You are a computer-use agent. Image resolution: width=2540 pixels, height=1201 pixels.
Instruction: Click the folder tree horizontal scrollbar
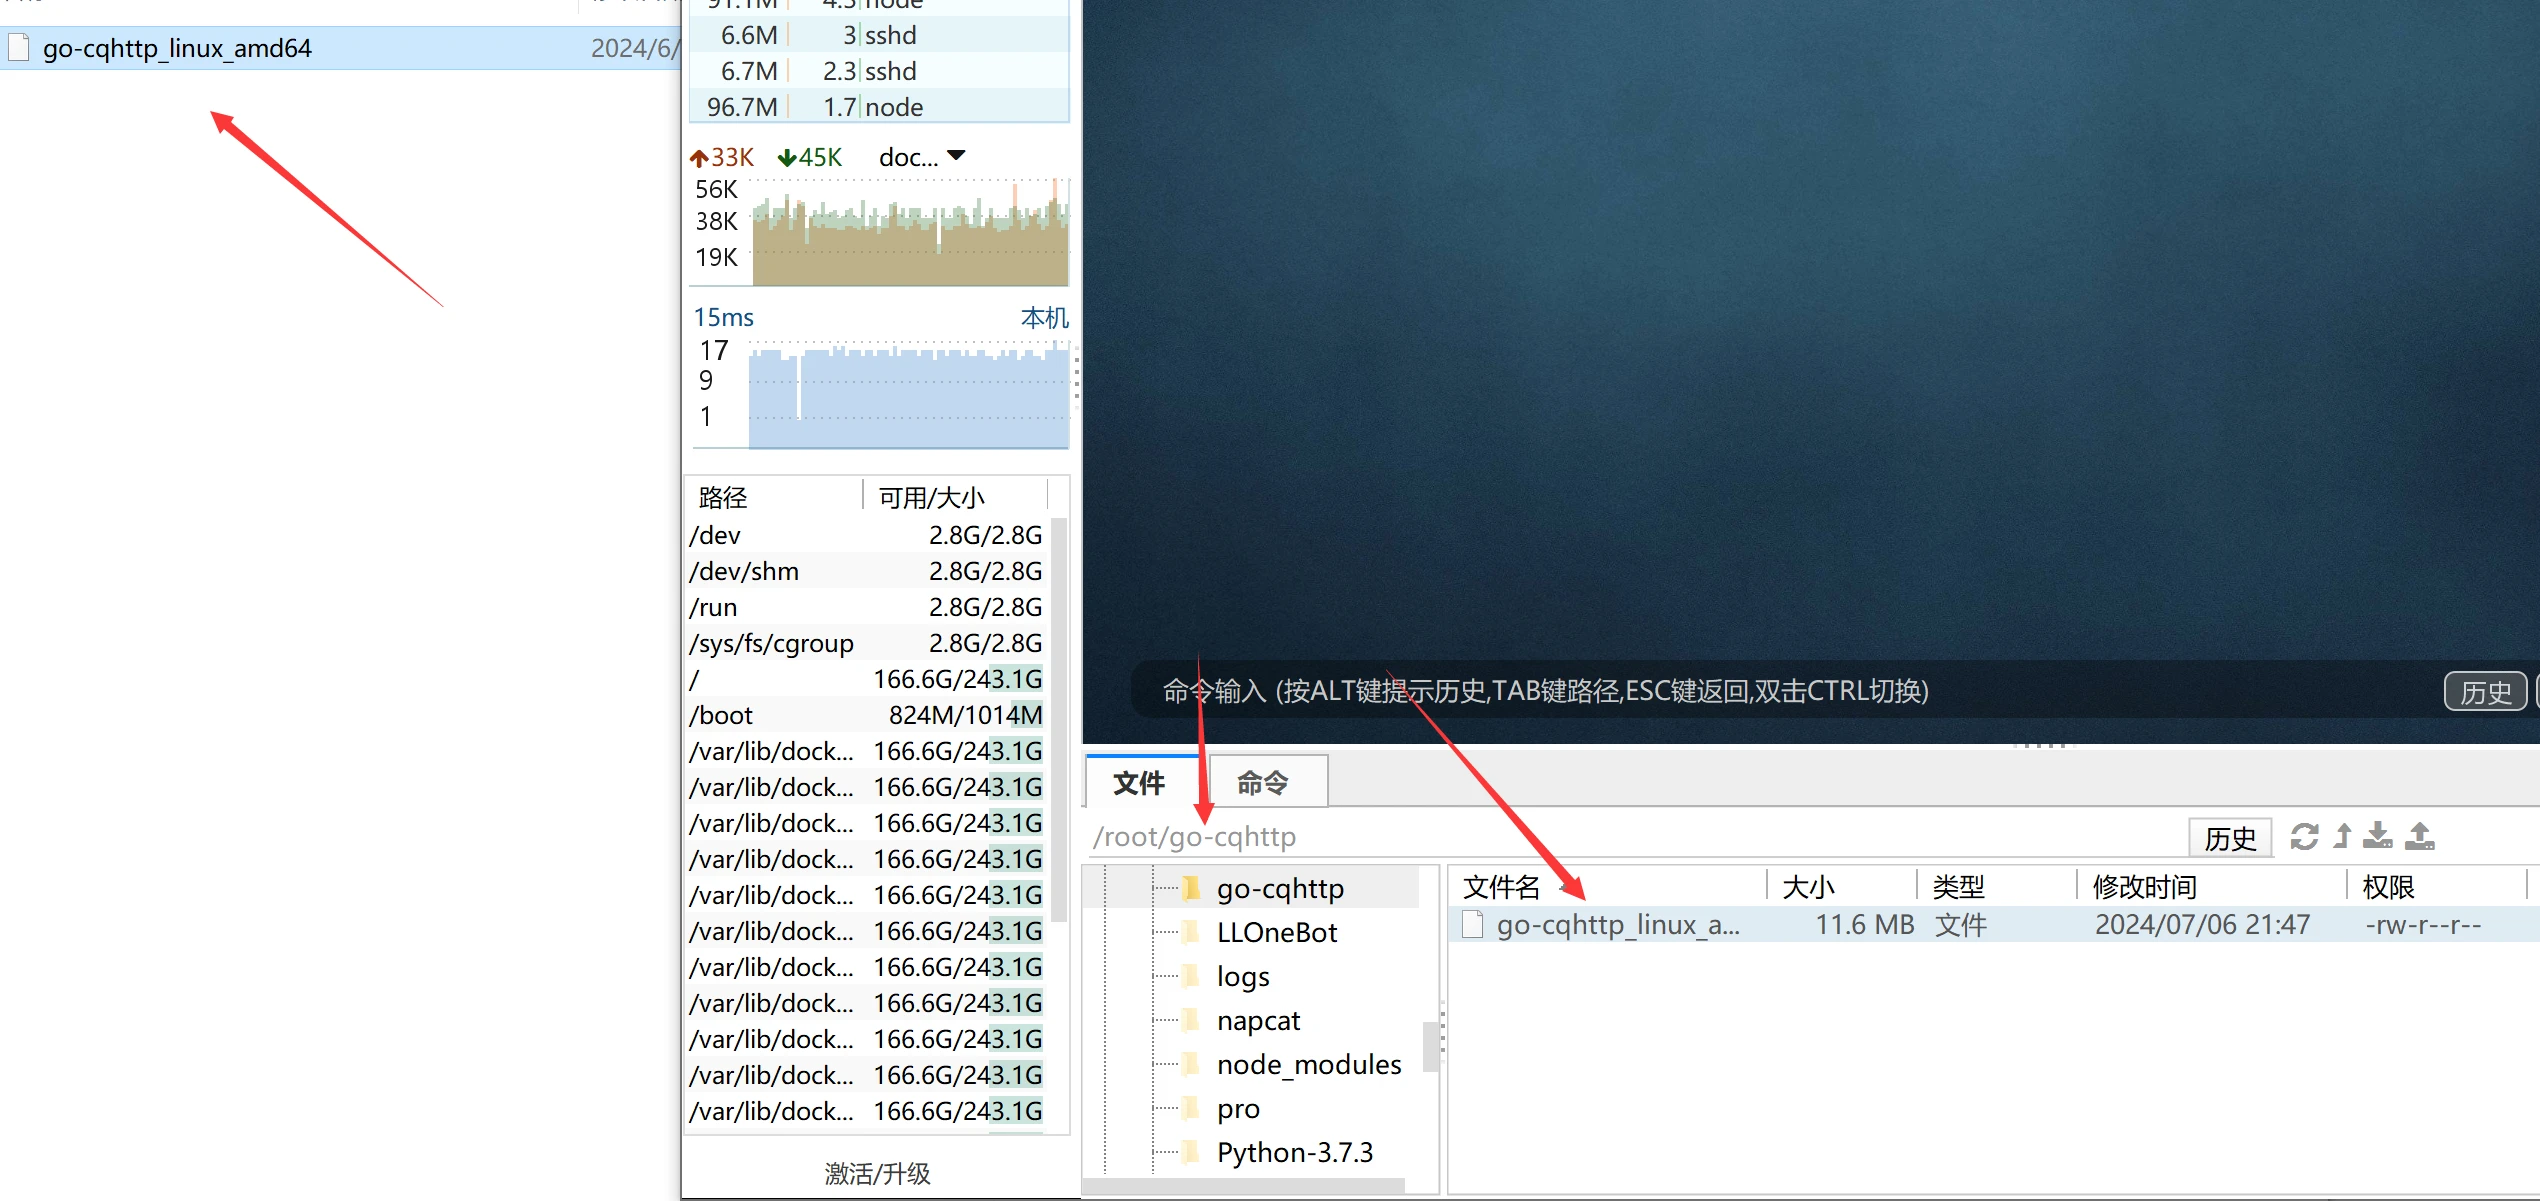coord(1244,1186)
